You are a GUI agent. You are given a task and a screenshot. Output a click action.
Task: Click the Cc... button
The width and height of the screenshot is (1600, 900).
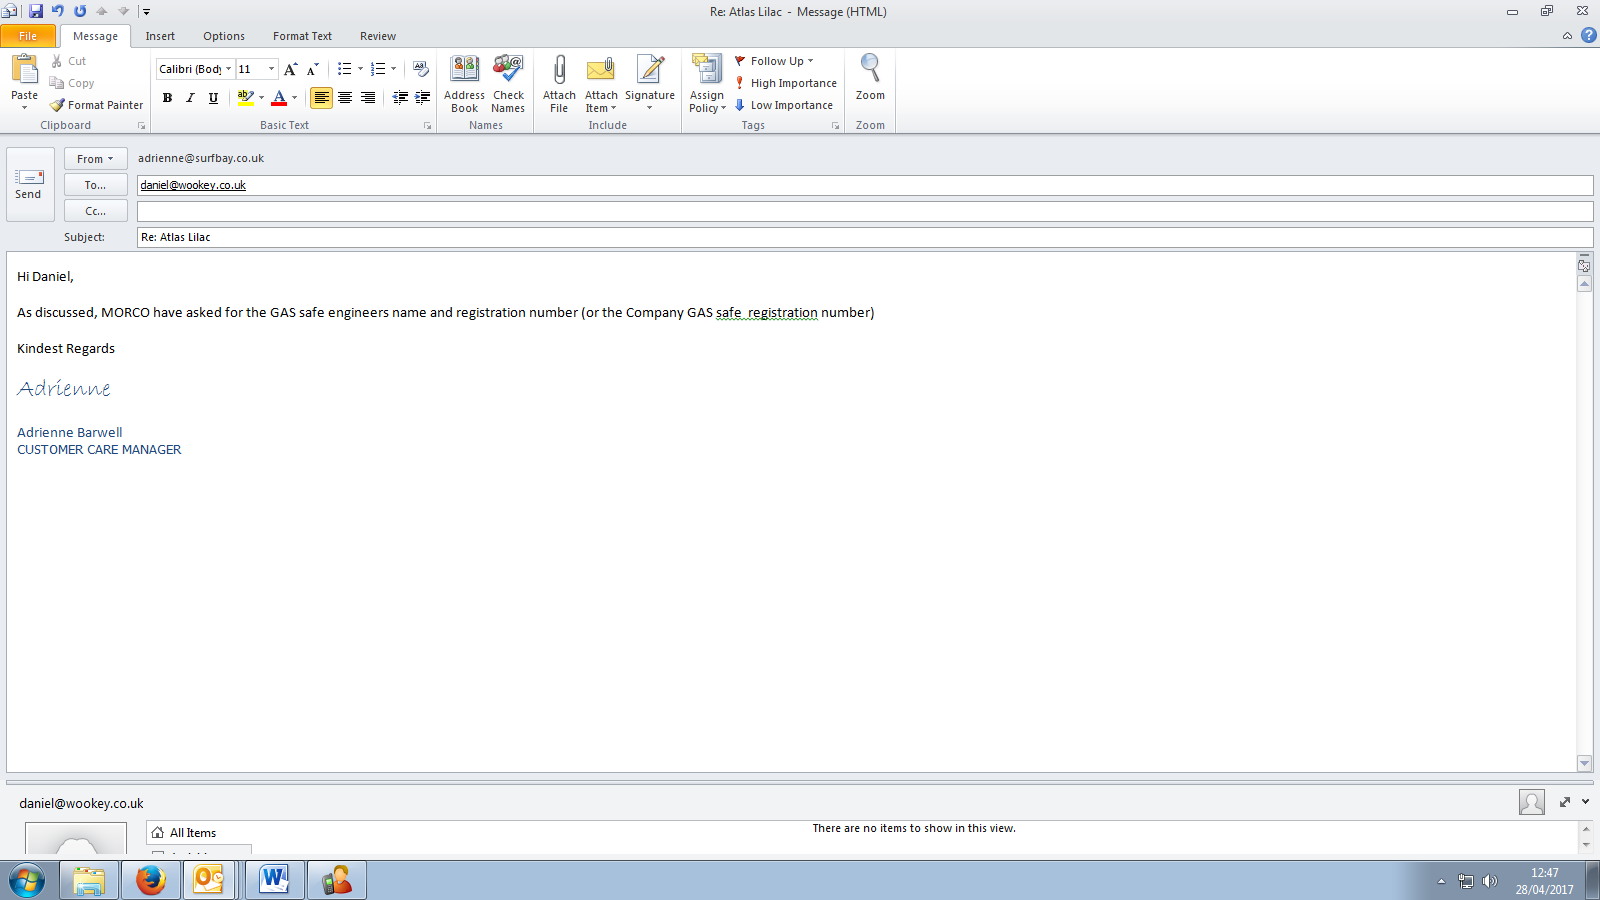coord(95,211)
